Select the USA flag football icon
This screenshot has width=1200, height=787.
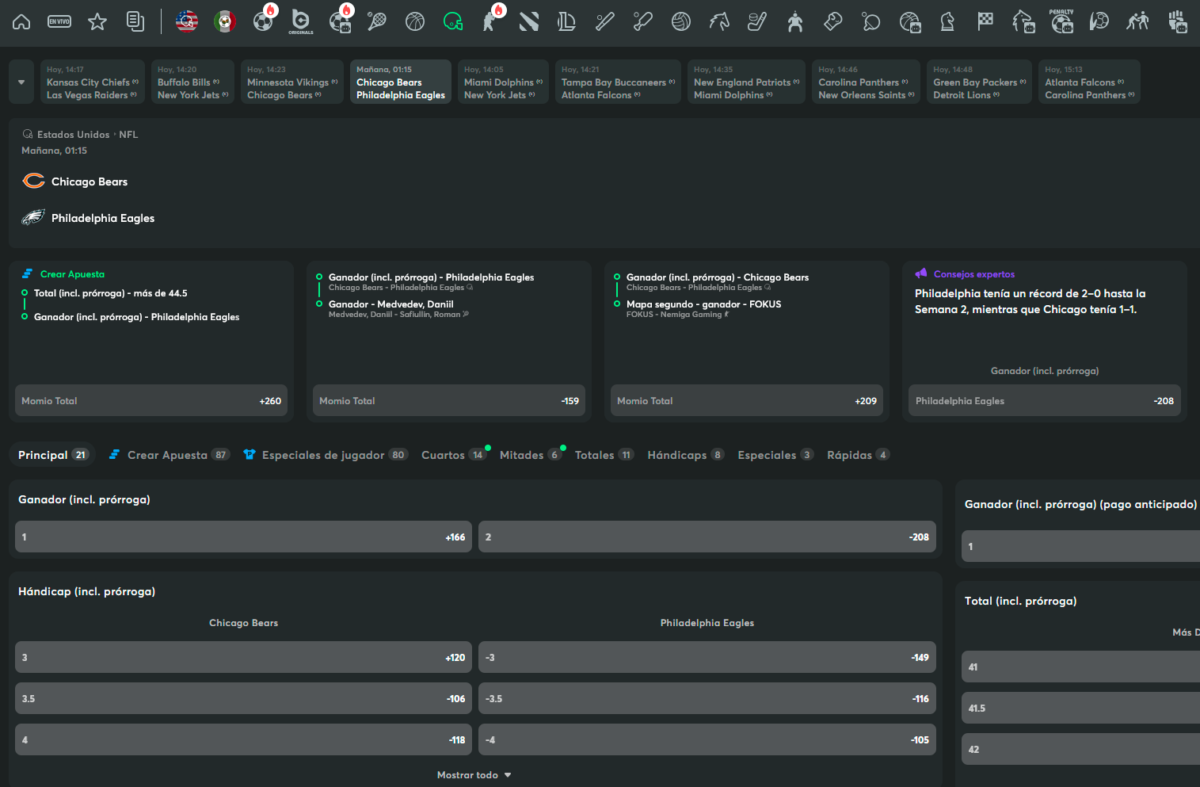pyautogui.click(x=186, y=21)
